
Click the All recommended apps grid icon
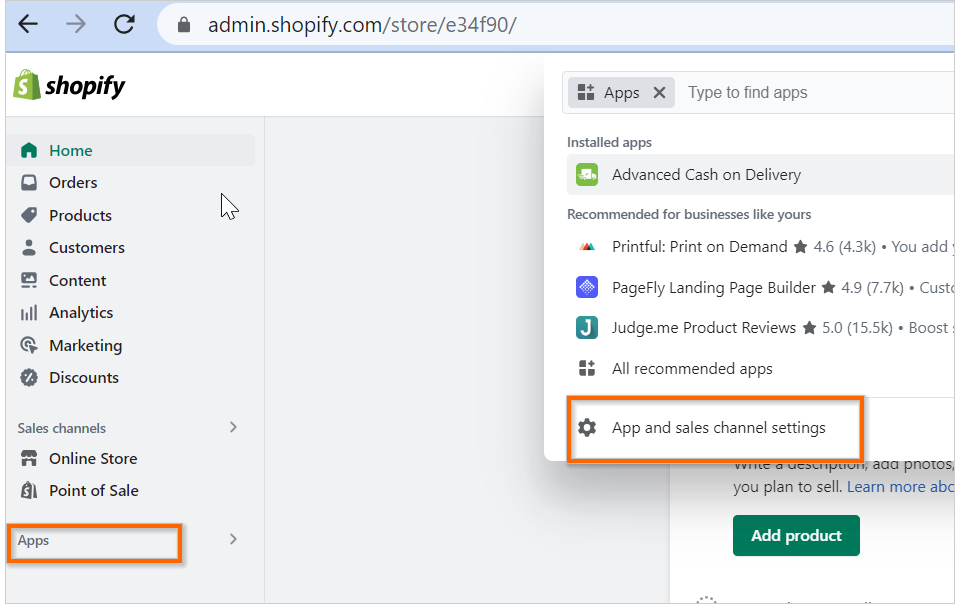(x=587, y=368)
